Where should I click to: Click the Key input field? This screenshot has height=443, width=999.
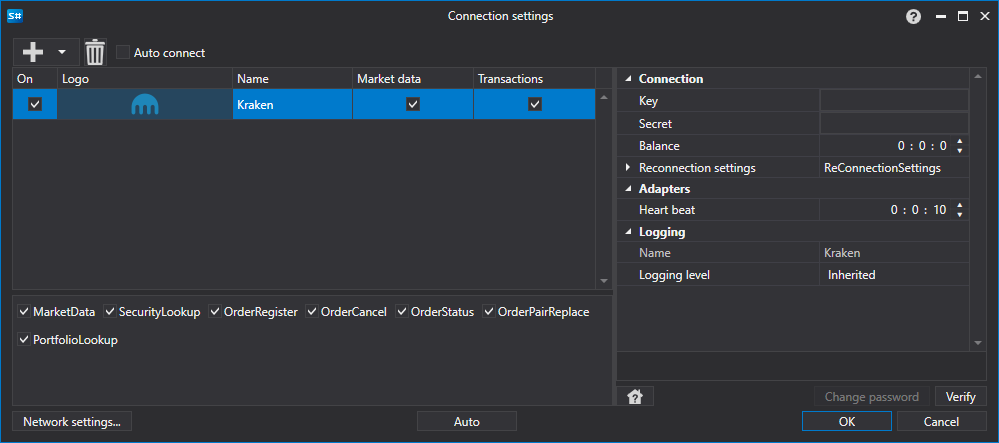click(895, 101)
